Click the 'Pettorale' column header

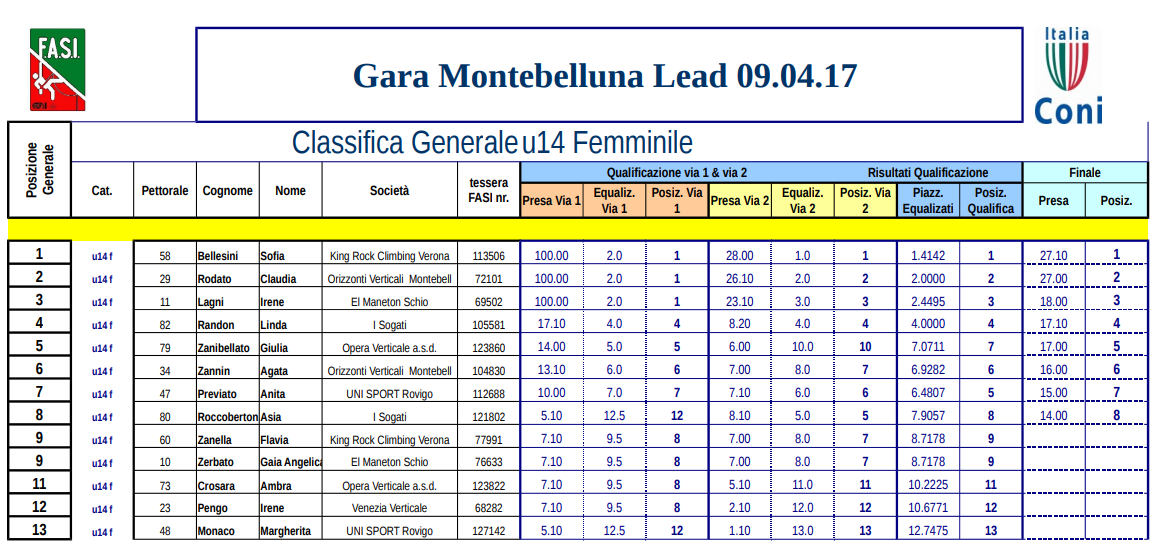point(165,190)
